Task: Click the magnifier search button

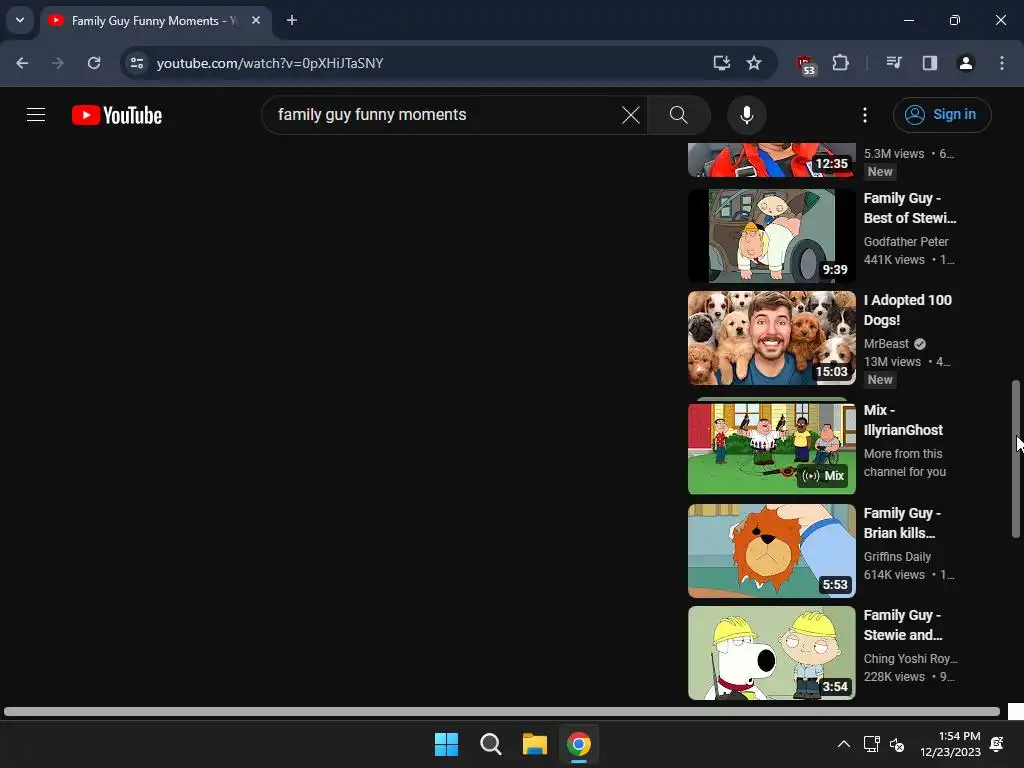Action: click(679, 115)
